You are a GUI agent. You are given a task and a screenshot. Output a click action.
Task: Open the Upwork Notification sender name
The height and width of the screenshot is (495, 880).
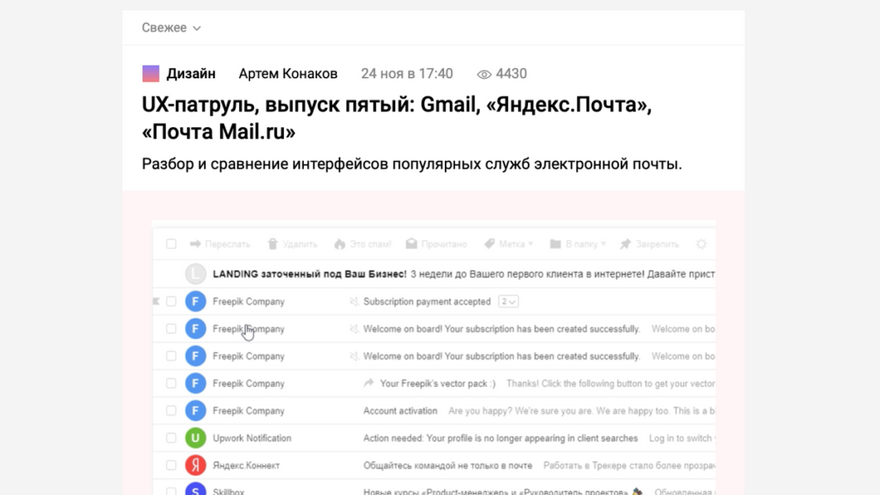252,438
